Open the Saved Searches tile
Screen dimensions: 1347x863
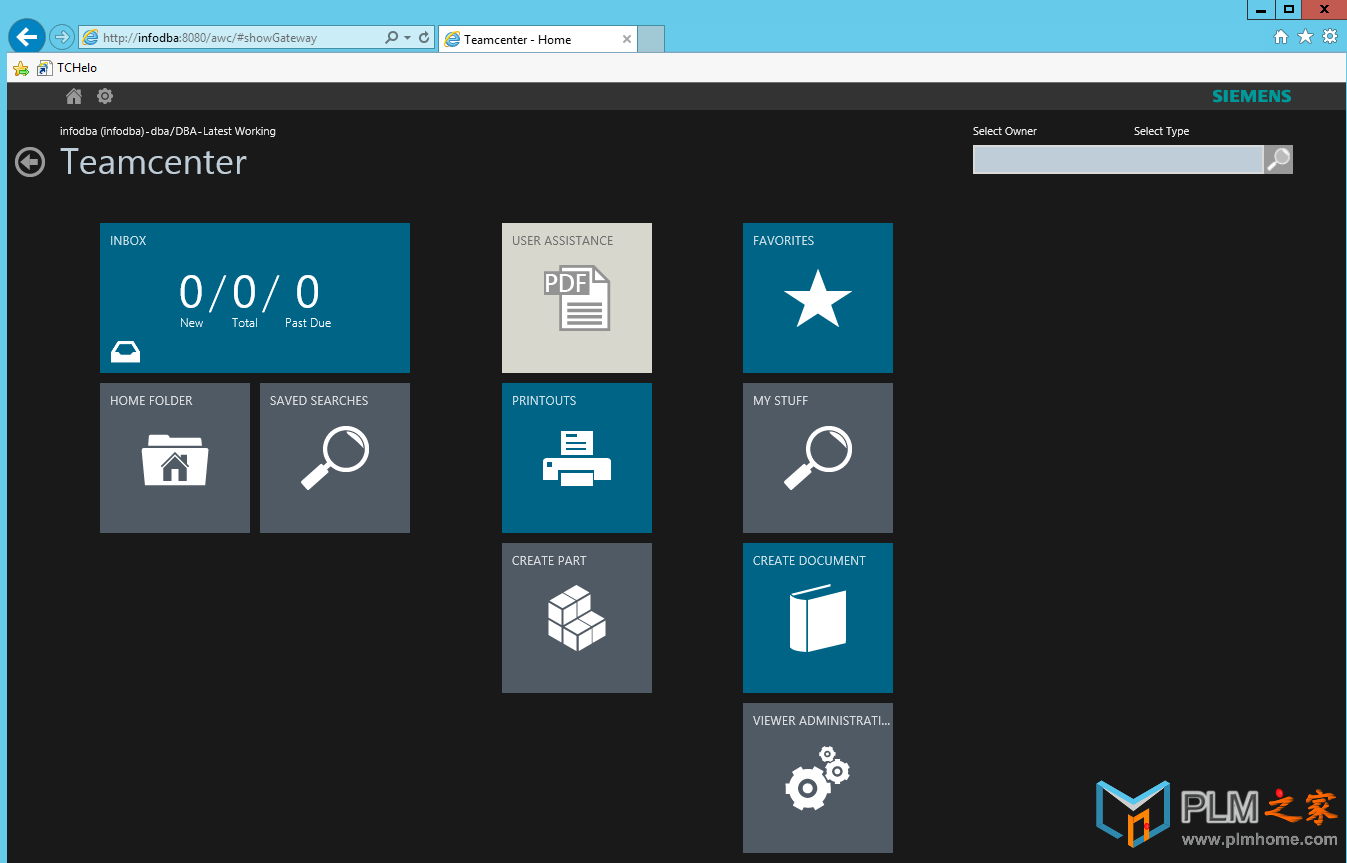(x=335, y=458)
